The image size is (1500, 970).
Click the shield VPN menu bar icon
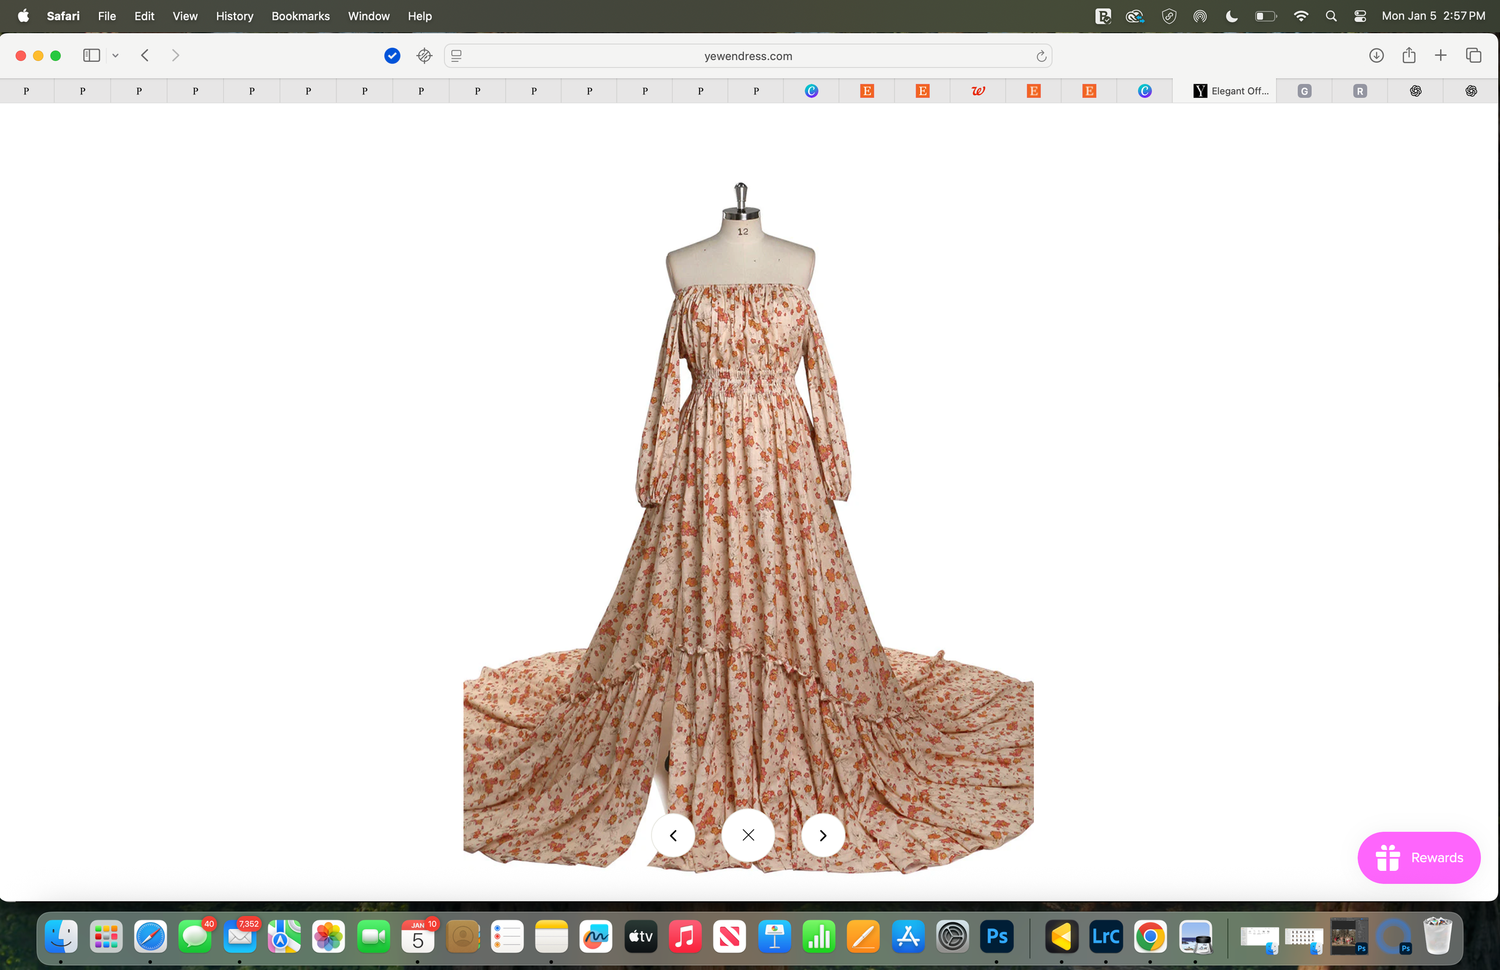point(1169,16)
